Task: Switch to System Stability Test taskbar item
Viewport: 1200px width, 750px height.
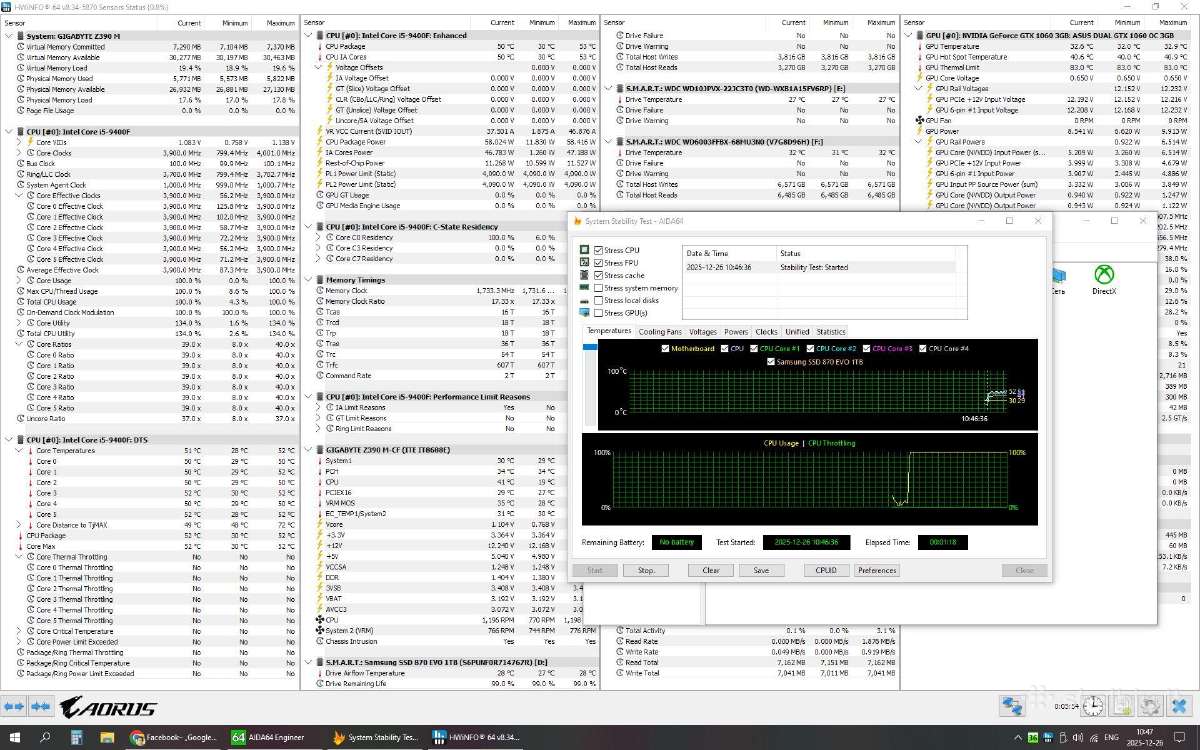Action: pos(375,737)
